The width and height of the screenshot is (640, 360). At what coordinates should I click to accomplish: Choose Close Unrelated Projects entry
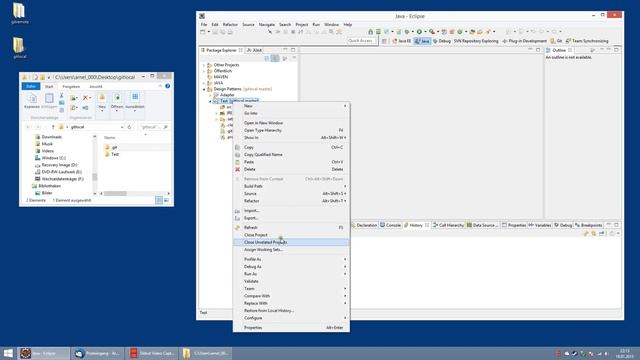pyautogui.click(x=291, y=242)
